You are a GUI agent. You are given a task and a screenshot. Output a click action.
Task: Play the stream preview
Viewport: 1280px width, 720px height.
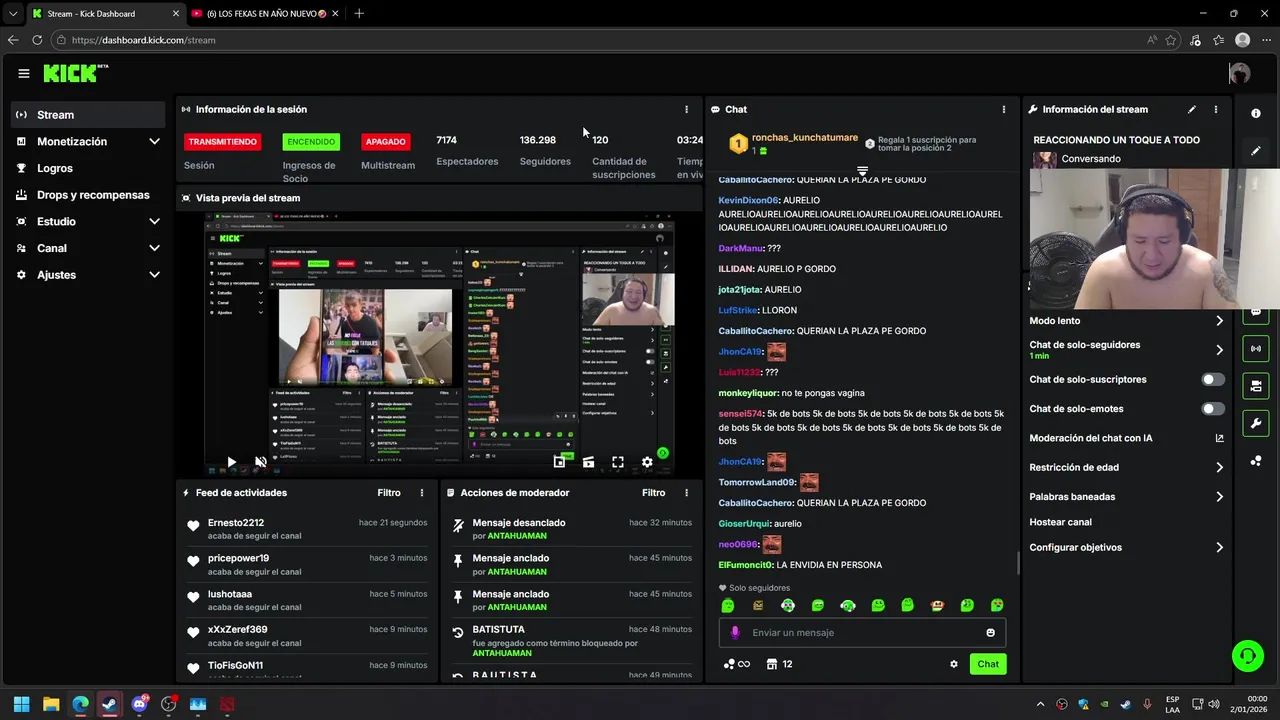[x=231, y=462]
